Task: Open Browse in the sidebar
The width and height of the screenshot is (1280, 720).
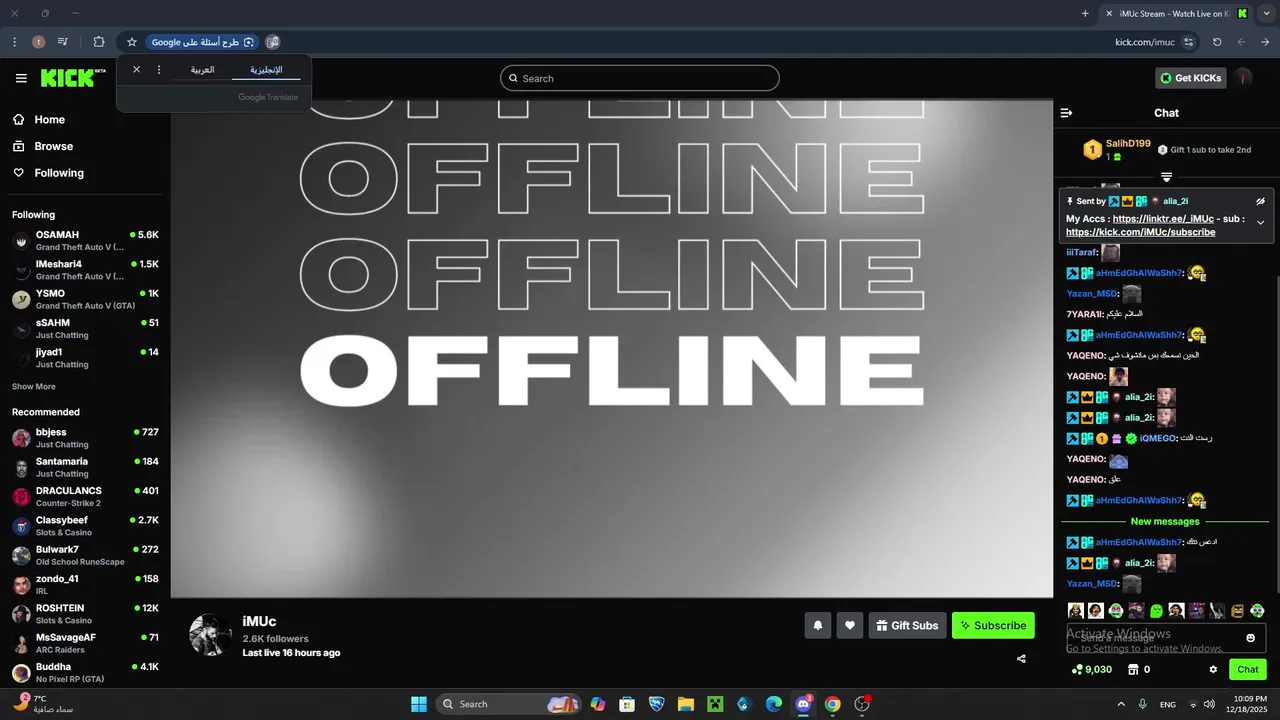Action: point(43,146)
